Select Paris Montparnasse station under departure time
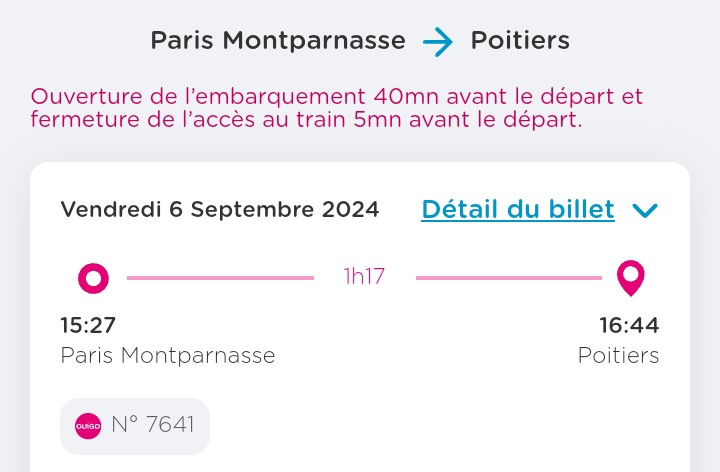Image resolution: width=720 pixels, height=472 pixels. click(x=168, y=355)
